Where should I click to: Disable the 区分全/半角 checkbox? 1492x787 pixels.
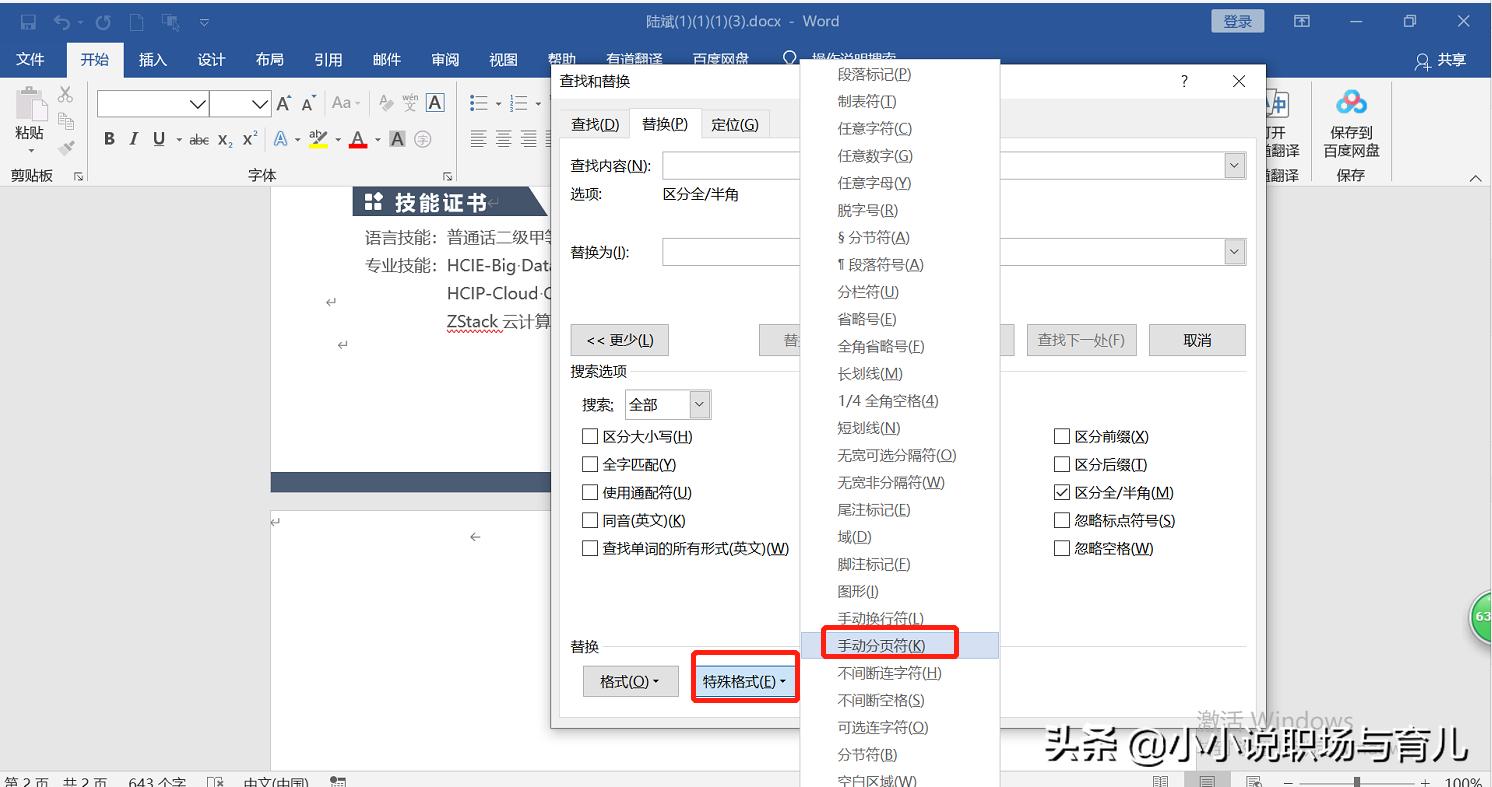pos(1061,492)
